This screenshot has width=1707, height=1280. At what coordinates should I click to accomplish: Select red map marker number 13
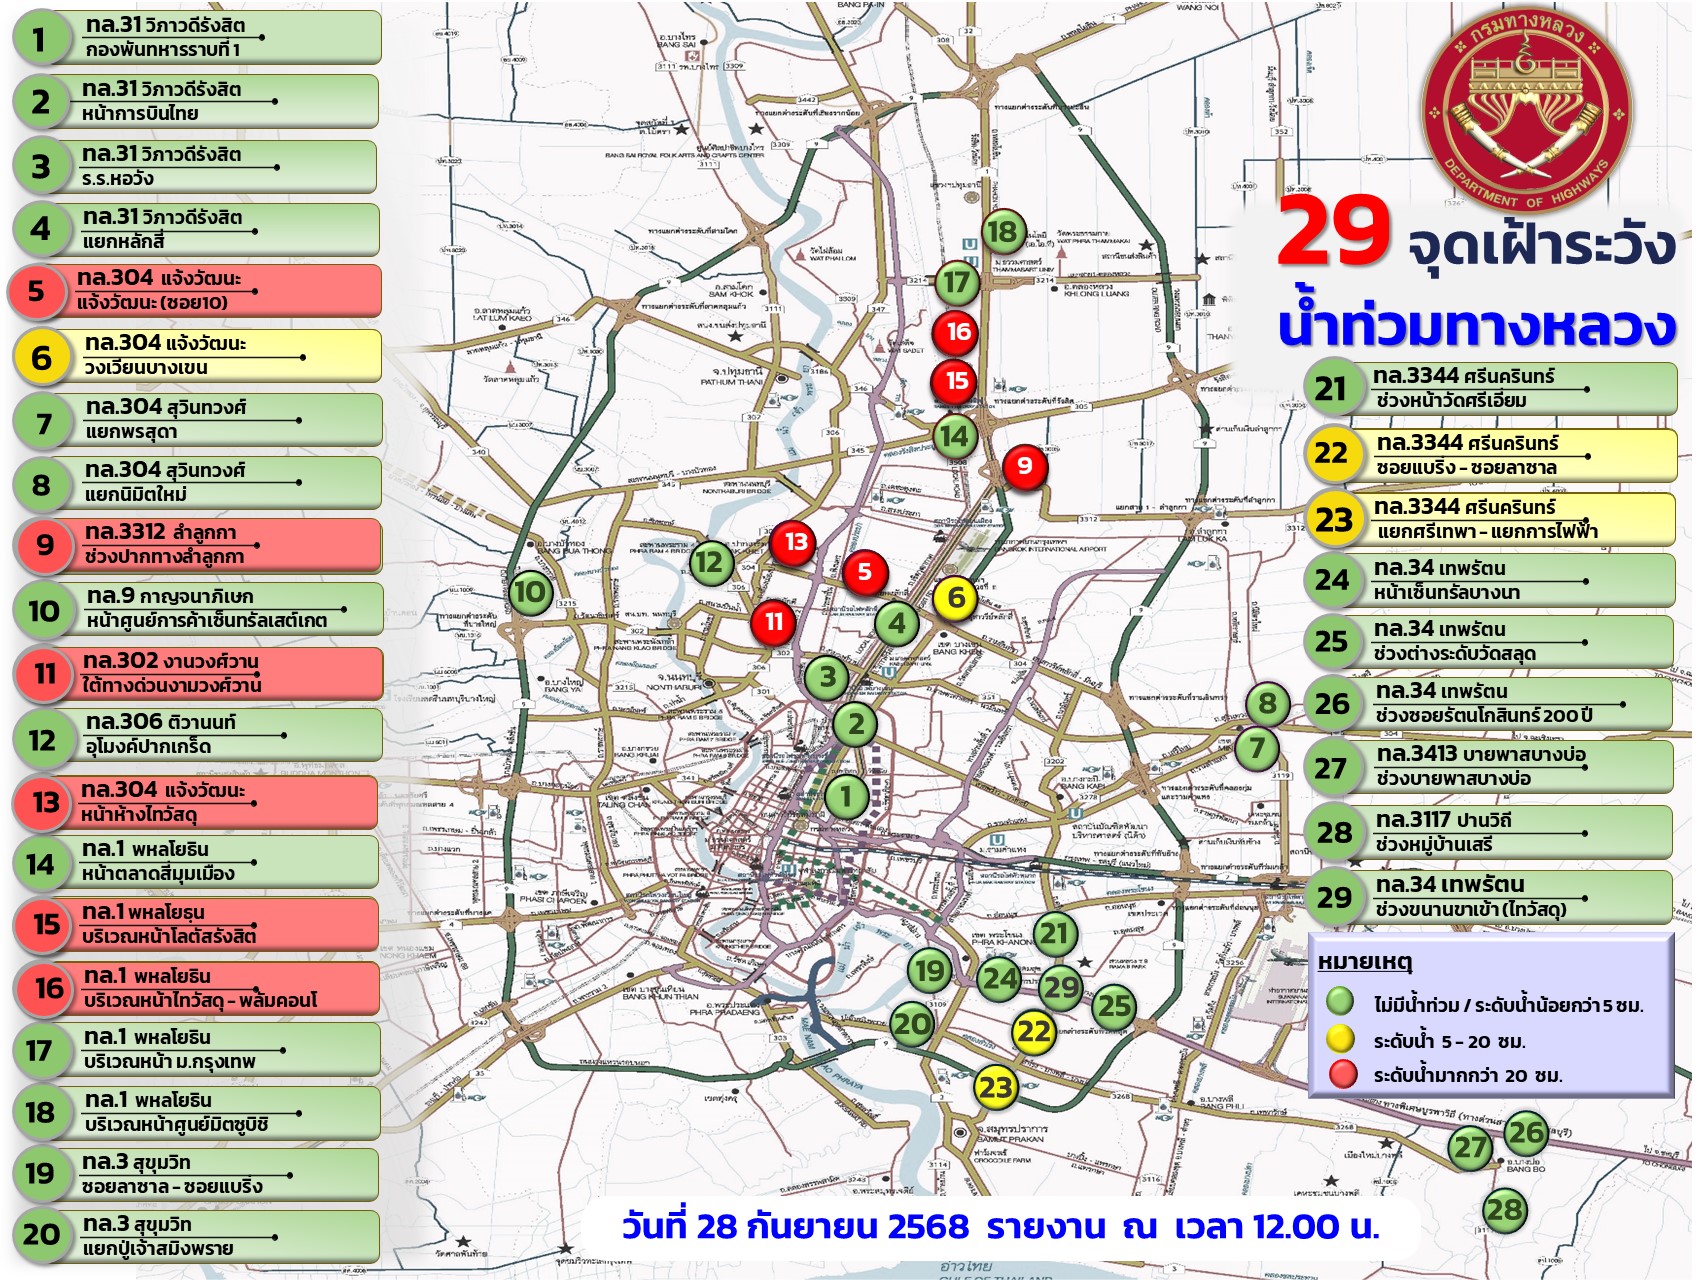795,543
